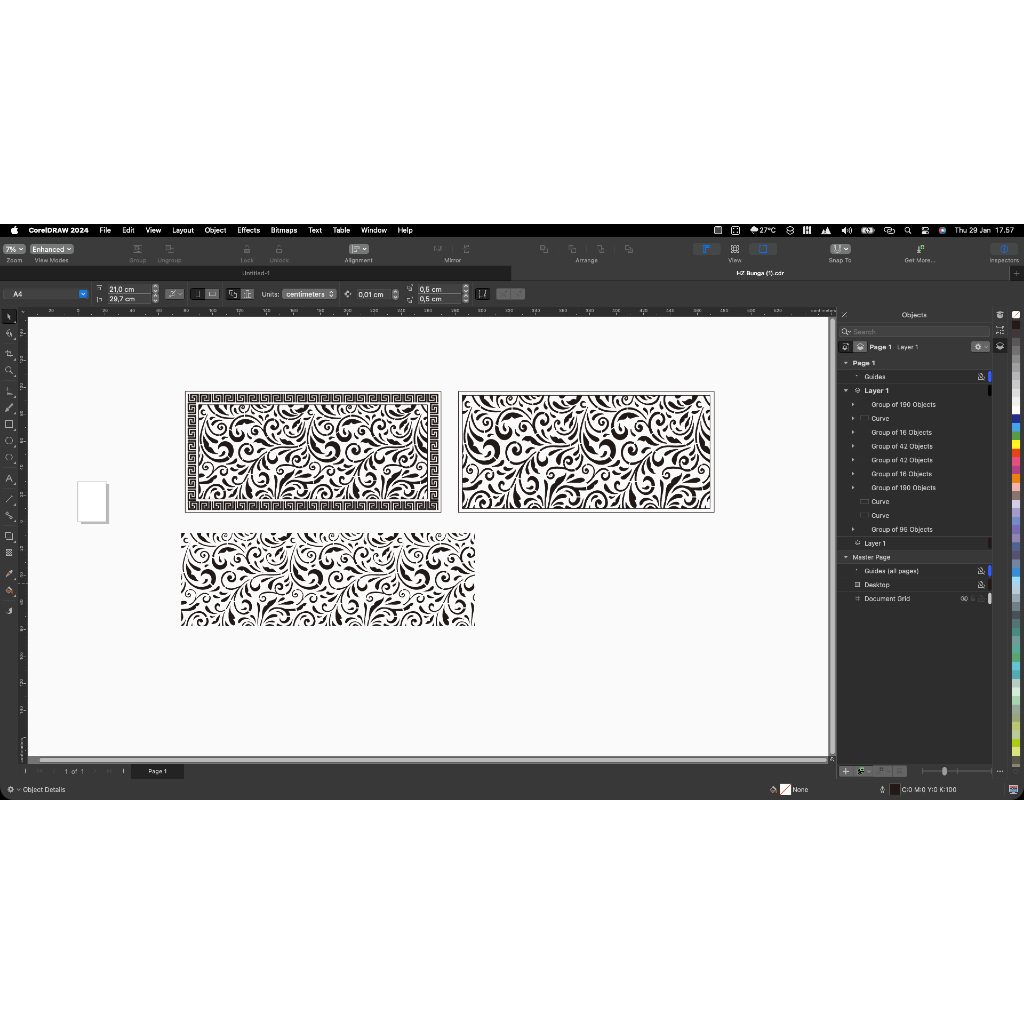Open the Enhanced view modes menu
The width and height of the screenshot is (1024, 1024).
51,249
